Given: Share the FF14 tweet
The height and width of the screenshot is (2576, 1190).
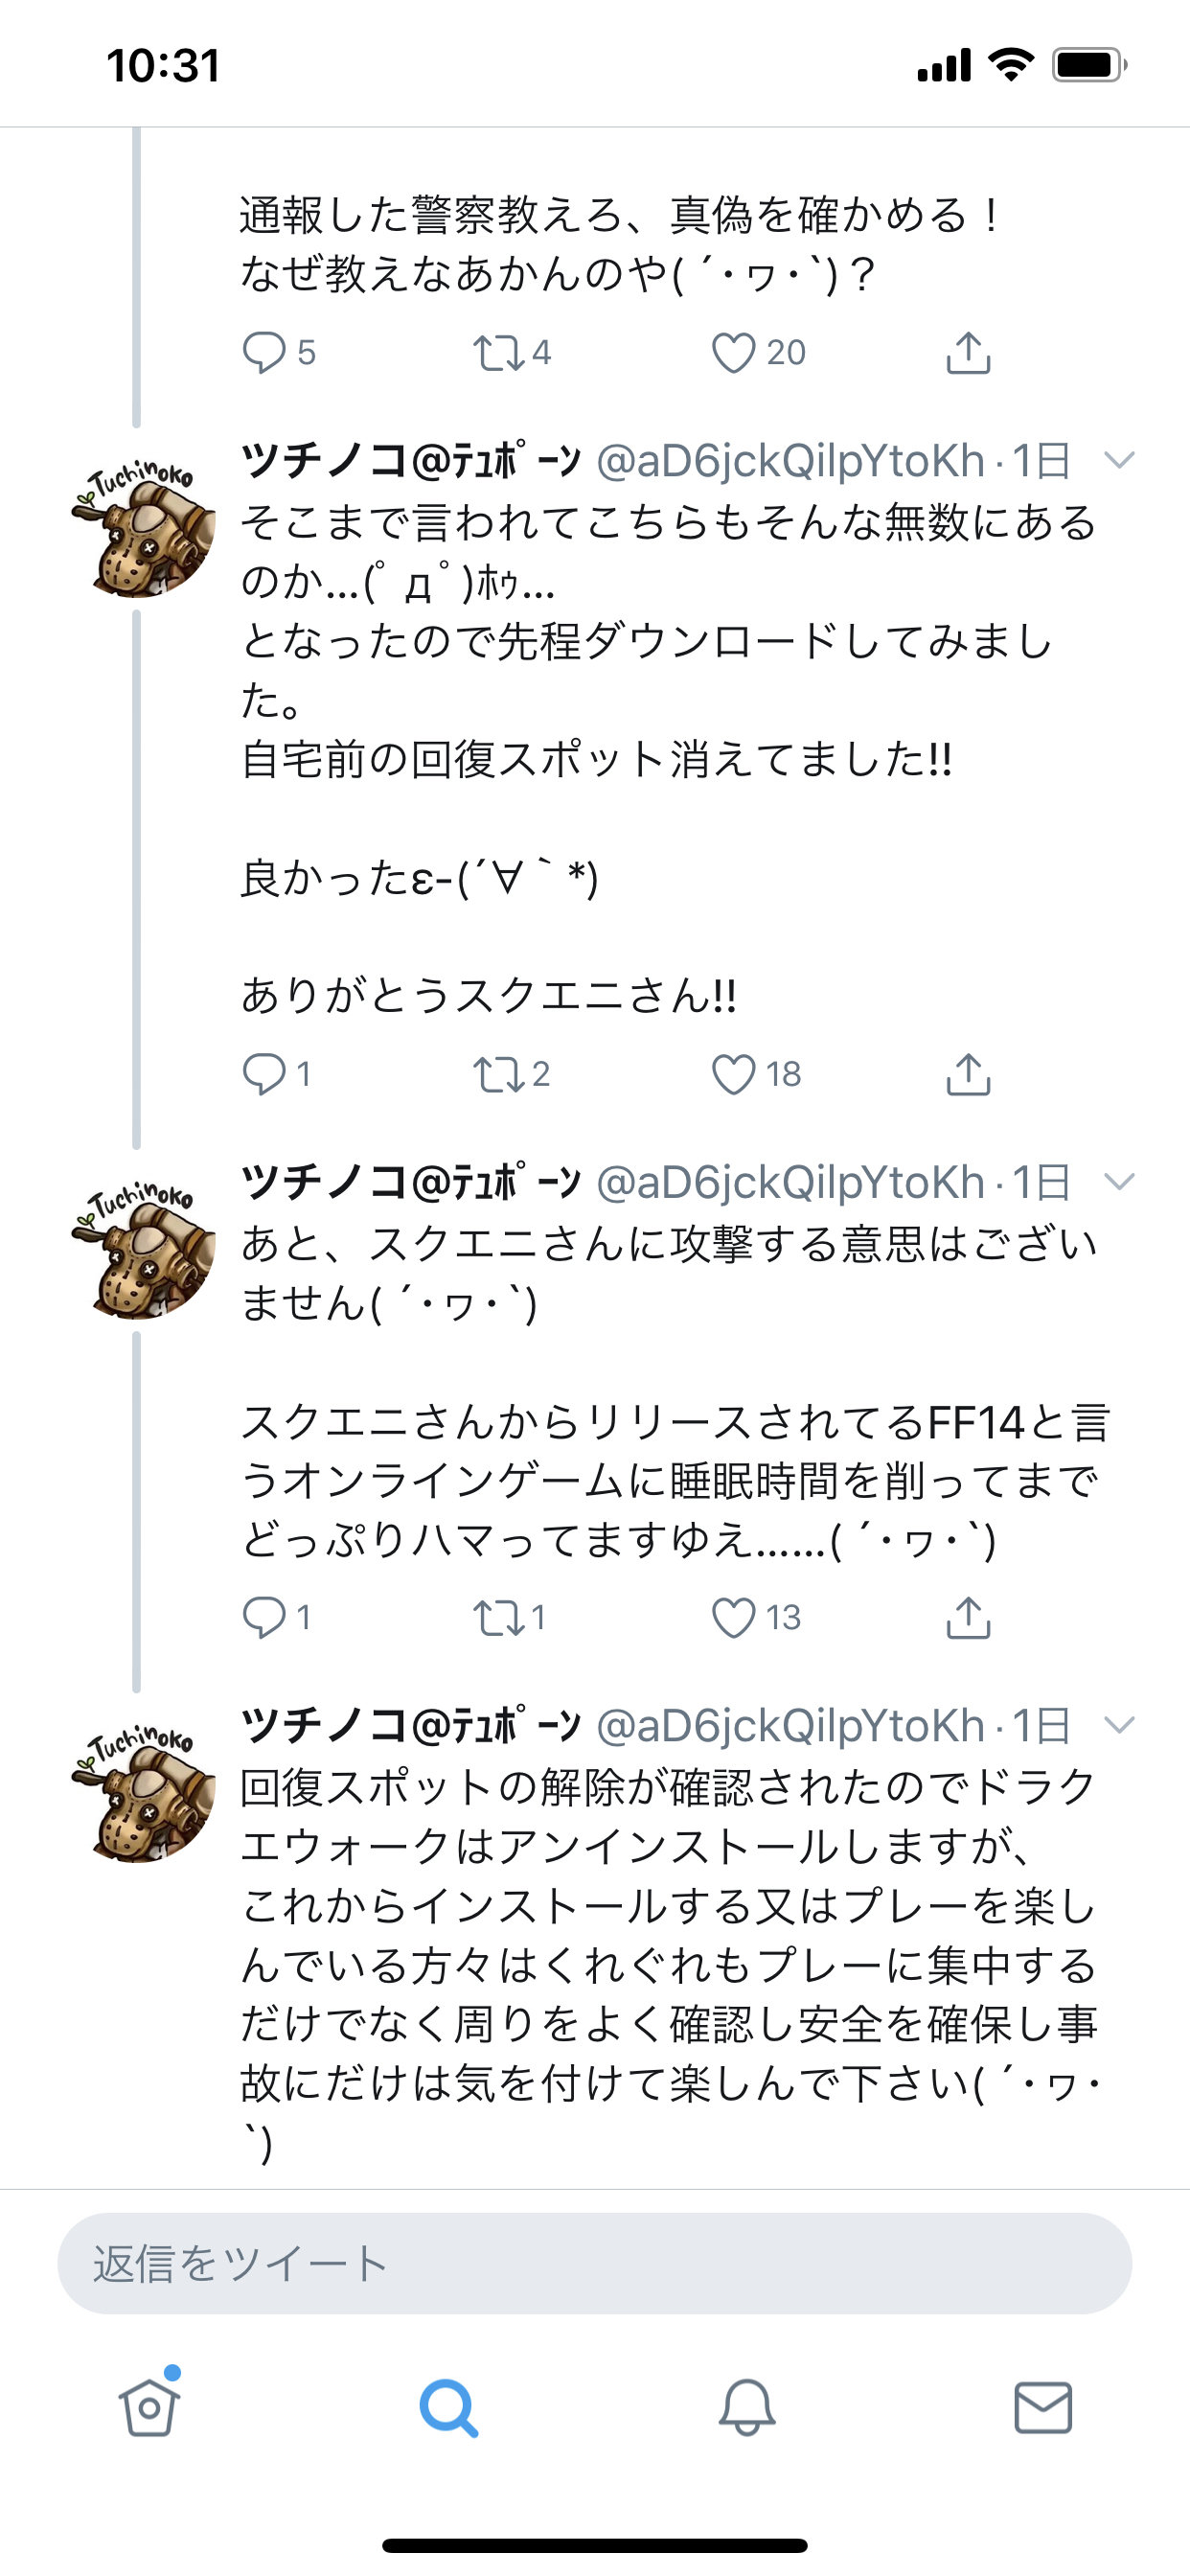Looking at the screenshot, I should pos(967,1618).
